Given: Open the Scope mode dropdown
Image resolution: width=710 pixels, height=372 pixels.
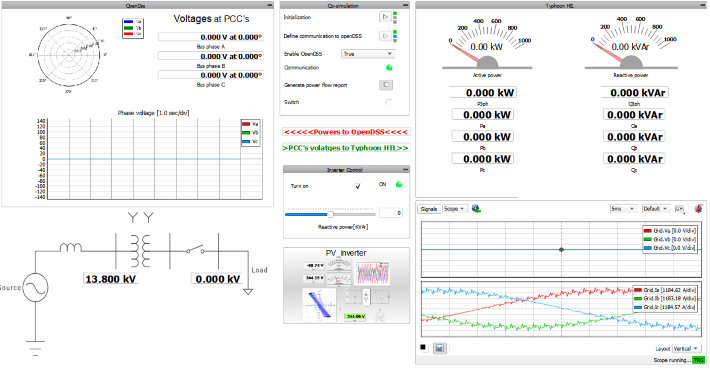Looking at the screenshot, I should [454, 209].
